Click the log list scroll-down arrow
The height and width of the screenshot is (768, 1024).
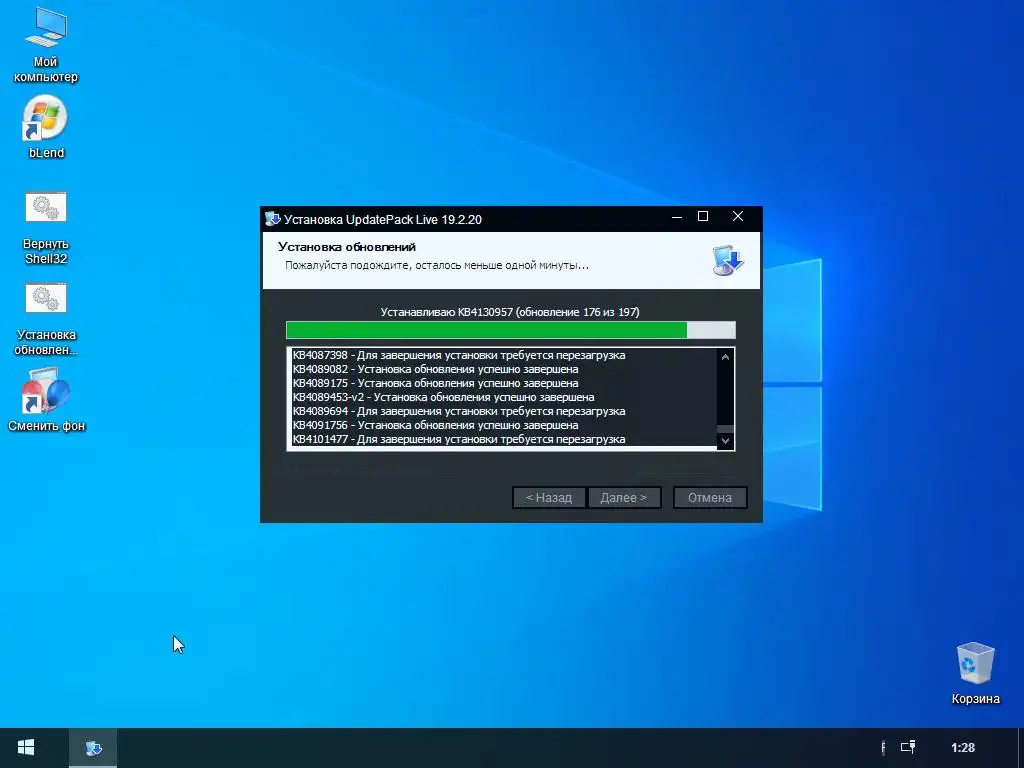click(x=725, y=441)
